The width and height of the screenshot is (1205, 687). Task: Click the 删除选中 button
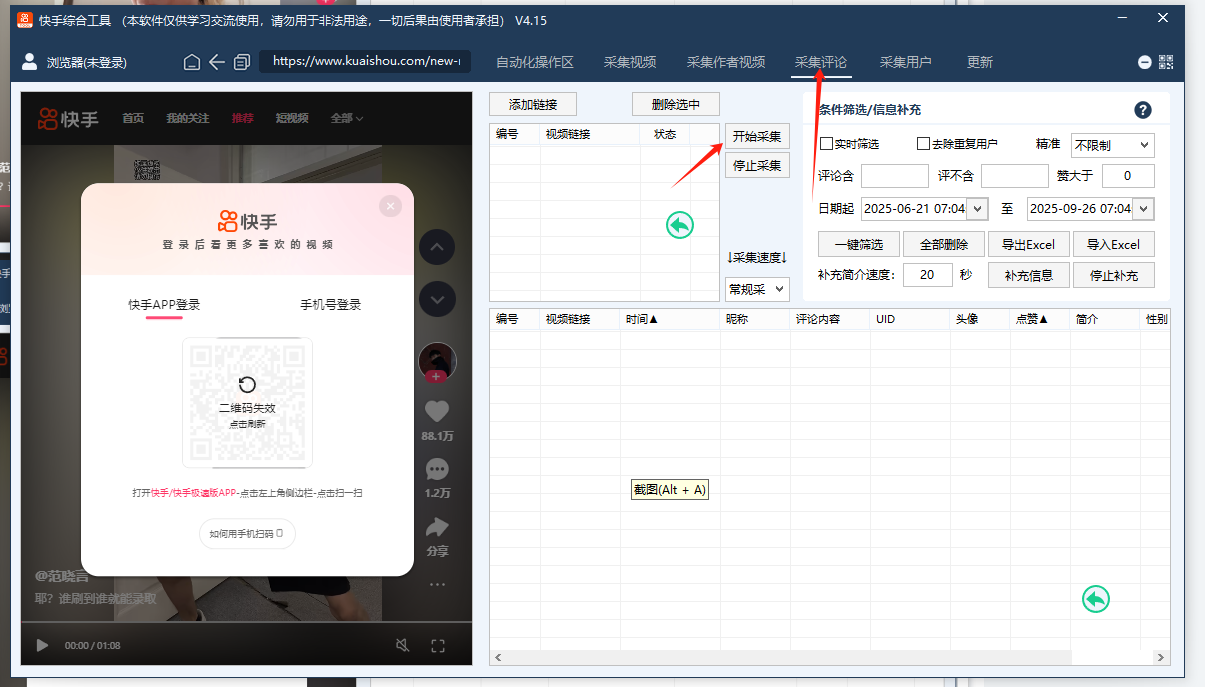click(675, 104)
